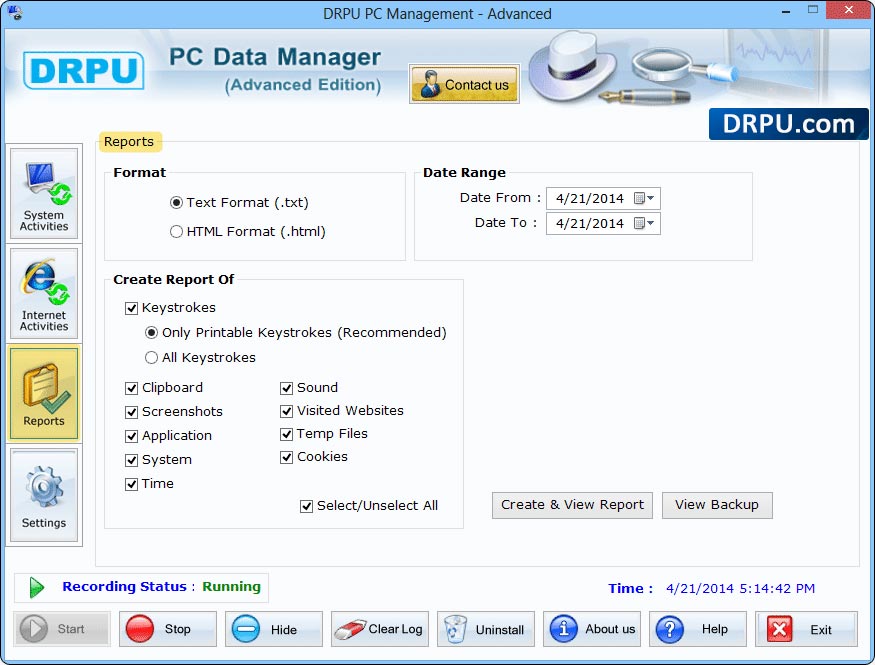
Task: Close the DRPU PC Management window
Action: 849,11
